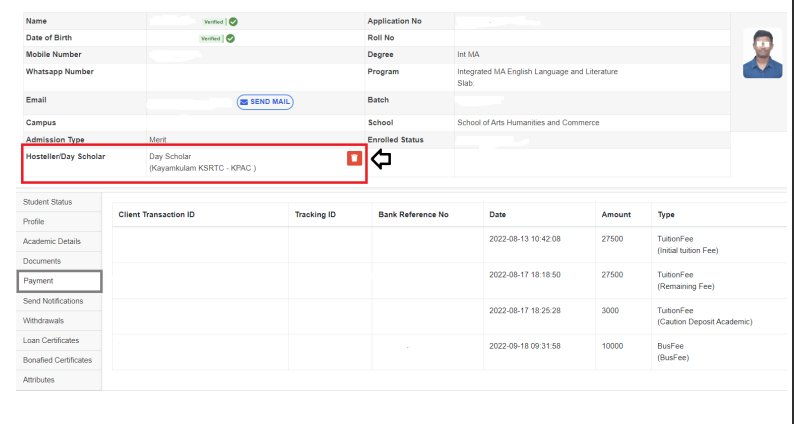Click the Send Mail button

pyautogui.click(x=265, y=102)
